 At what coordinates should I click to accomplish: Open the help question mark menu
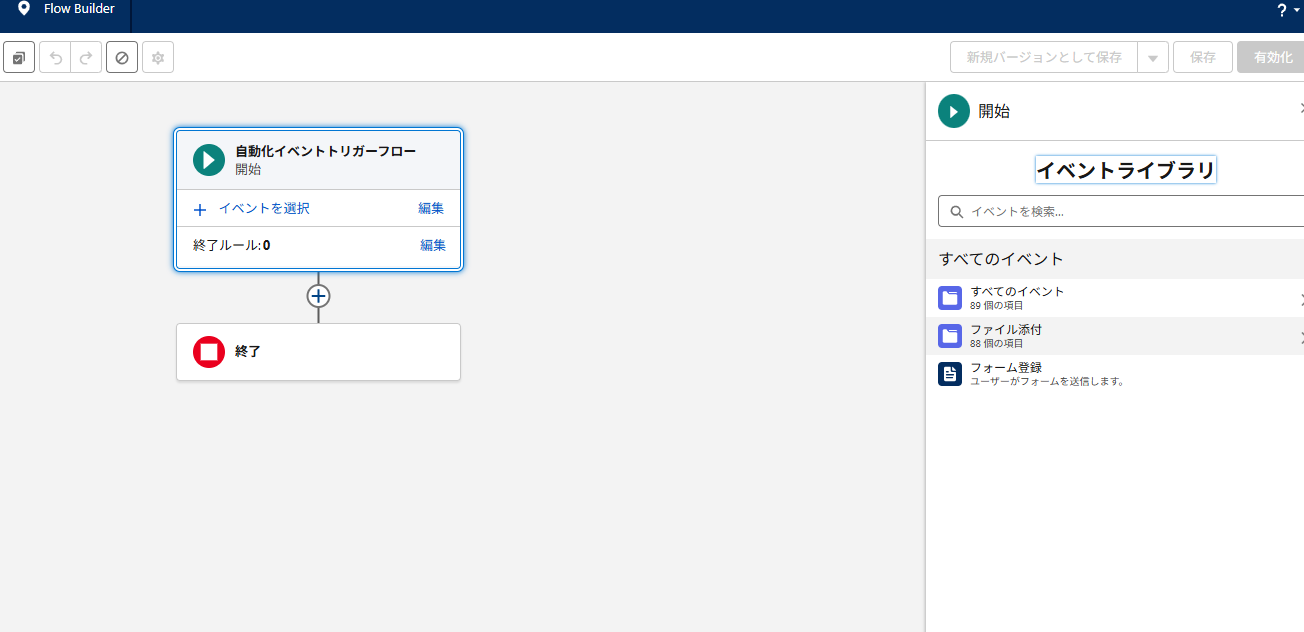click(1287, 10)
